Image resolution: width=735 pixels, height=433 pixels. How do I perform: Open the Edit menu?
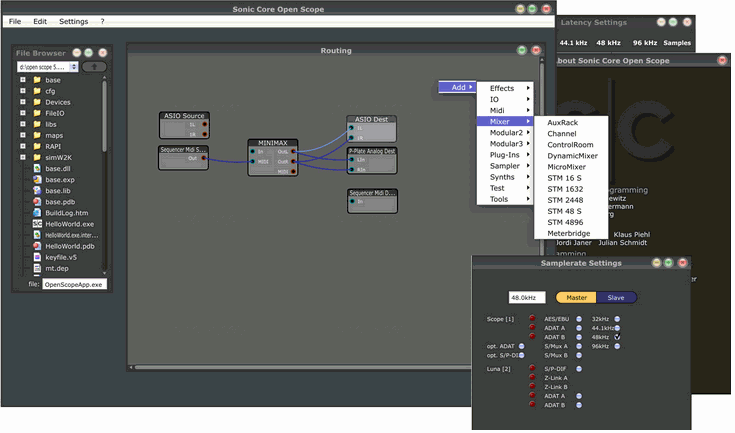click(40, 22)
